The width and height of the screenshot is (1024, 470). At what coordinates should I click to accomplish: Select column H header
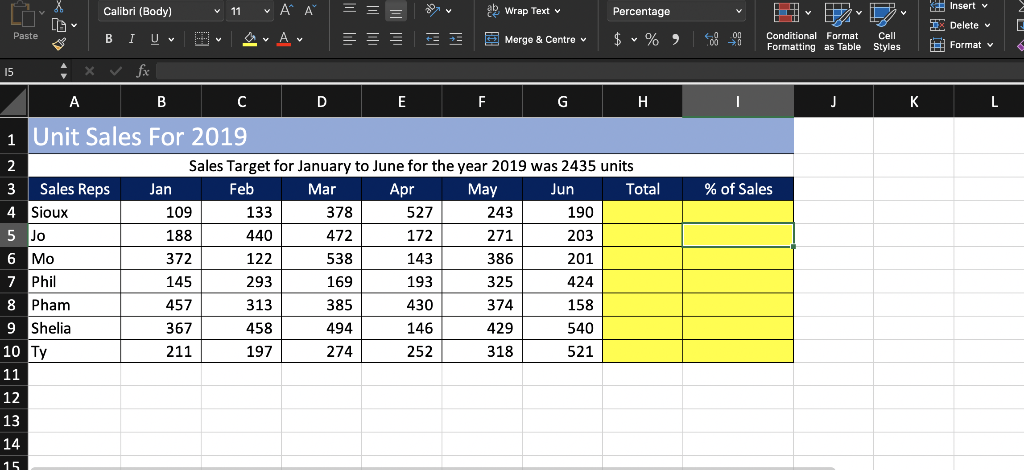(643, 101)
